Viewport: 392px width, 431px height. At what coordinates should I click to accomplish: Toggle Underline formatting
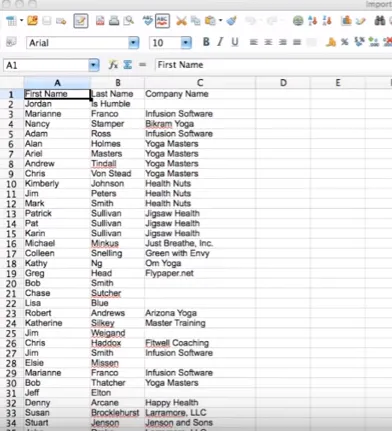pos(235,42)
